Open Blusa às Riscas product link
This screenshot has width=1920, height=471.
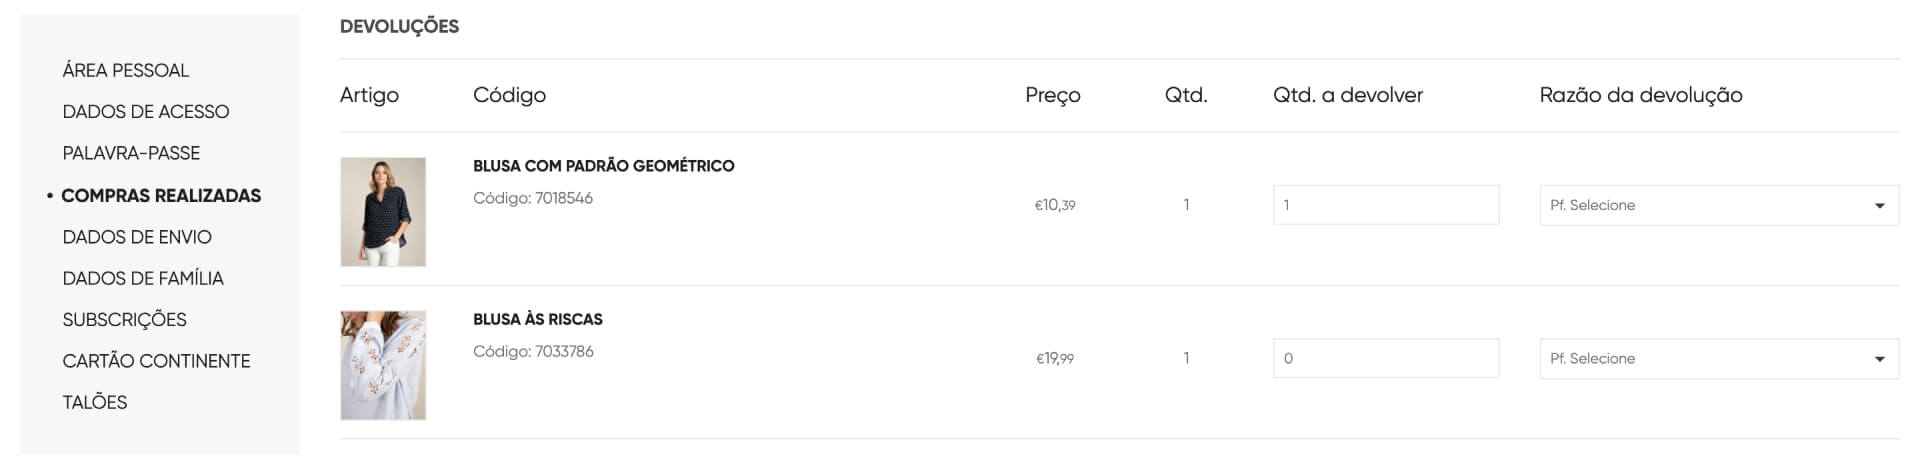538,319
